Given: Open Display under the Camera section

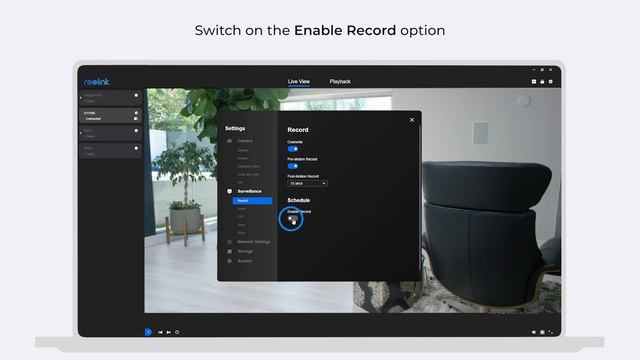Looking at the screenshot, I should tap(242, 150).
